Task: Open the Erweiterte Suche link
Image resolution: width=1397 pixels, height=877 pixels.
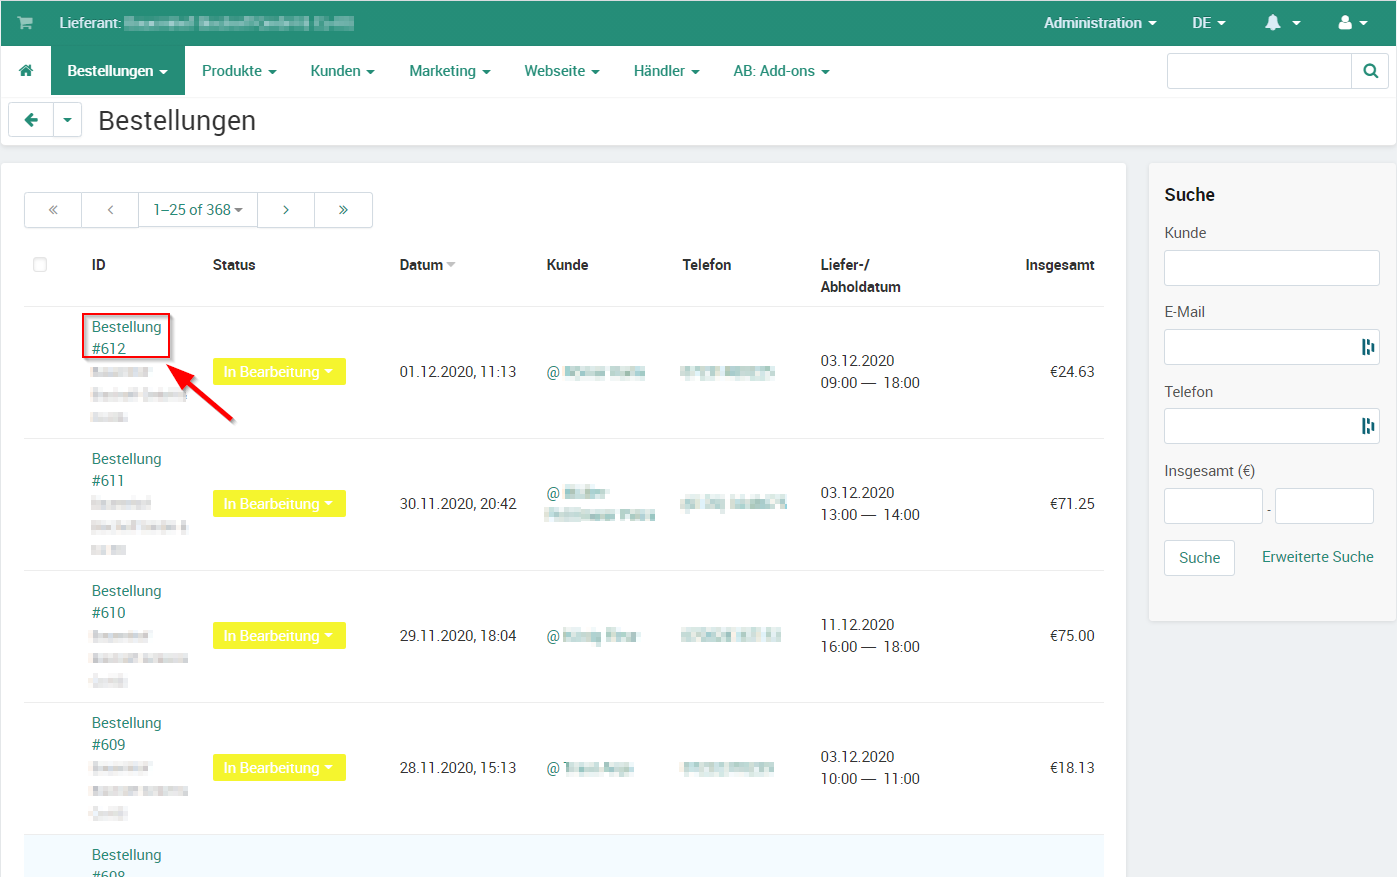Action: pyautogui.click(x=1317, y=557)
